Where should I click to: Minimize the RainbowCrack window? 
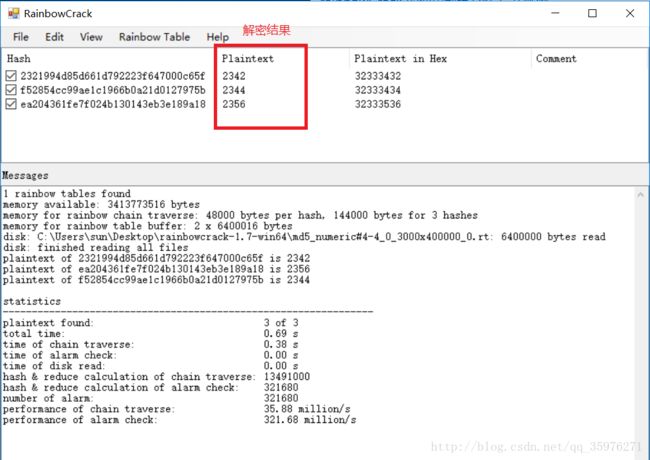point(555,13)
